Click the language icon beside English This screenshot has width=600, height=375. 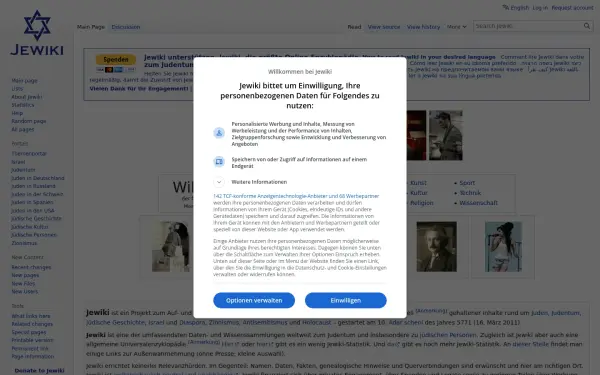(x=506, y=7)
